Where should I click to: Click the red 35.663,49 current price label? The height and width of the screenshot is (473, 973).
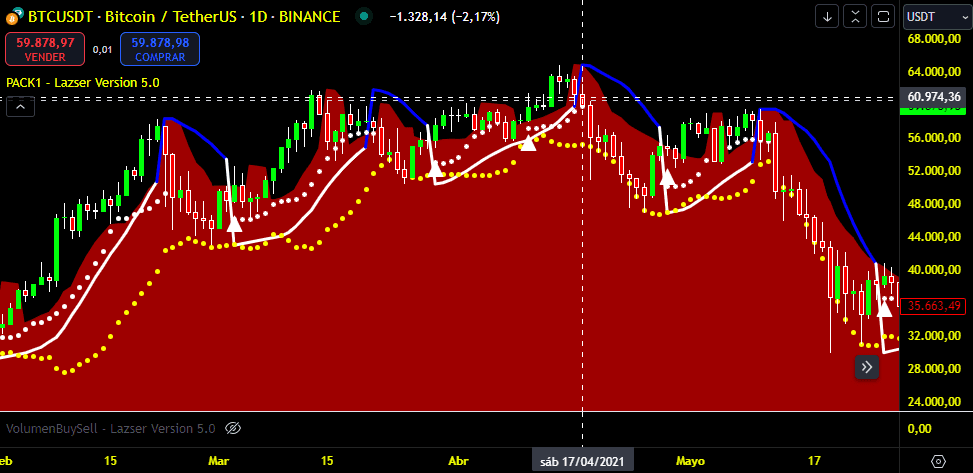tap(935, 306)
